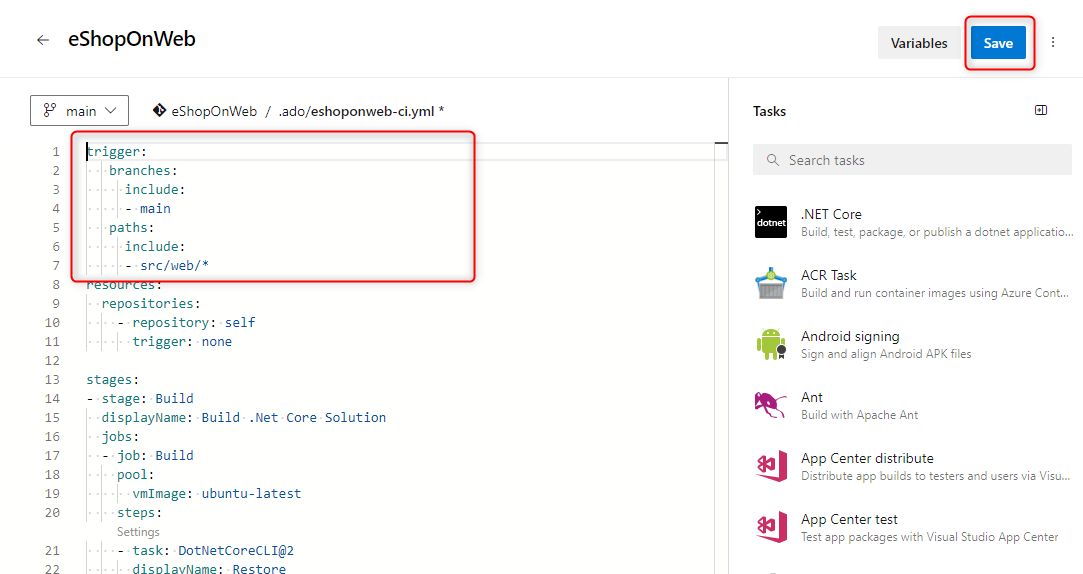Click the App Center test icon
Viewport: 1083px width, 574px height.
[771, 527]
